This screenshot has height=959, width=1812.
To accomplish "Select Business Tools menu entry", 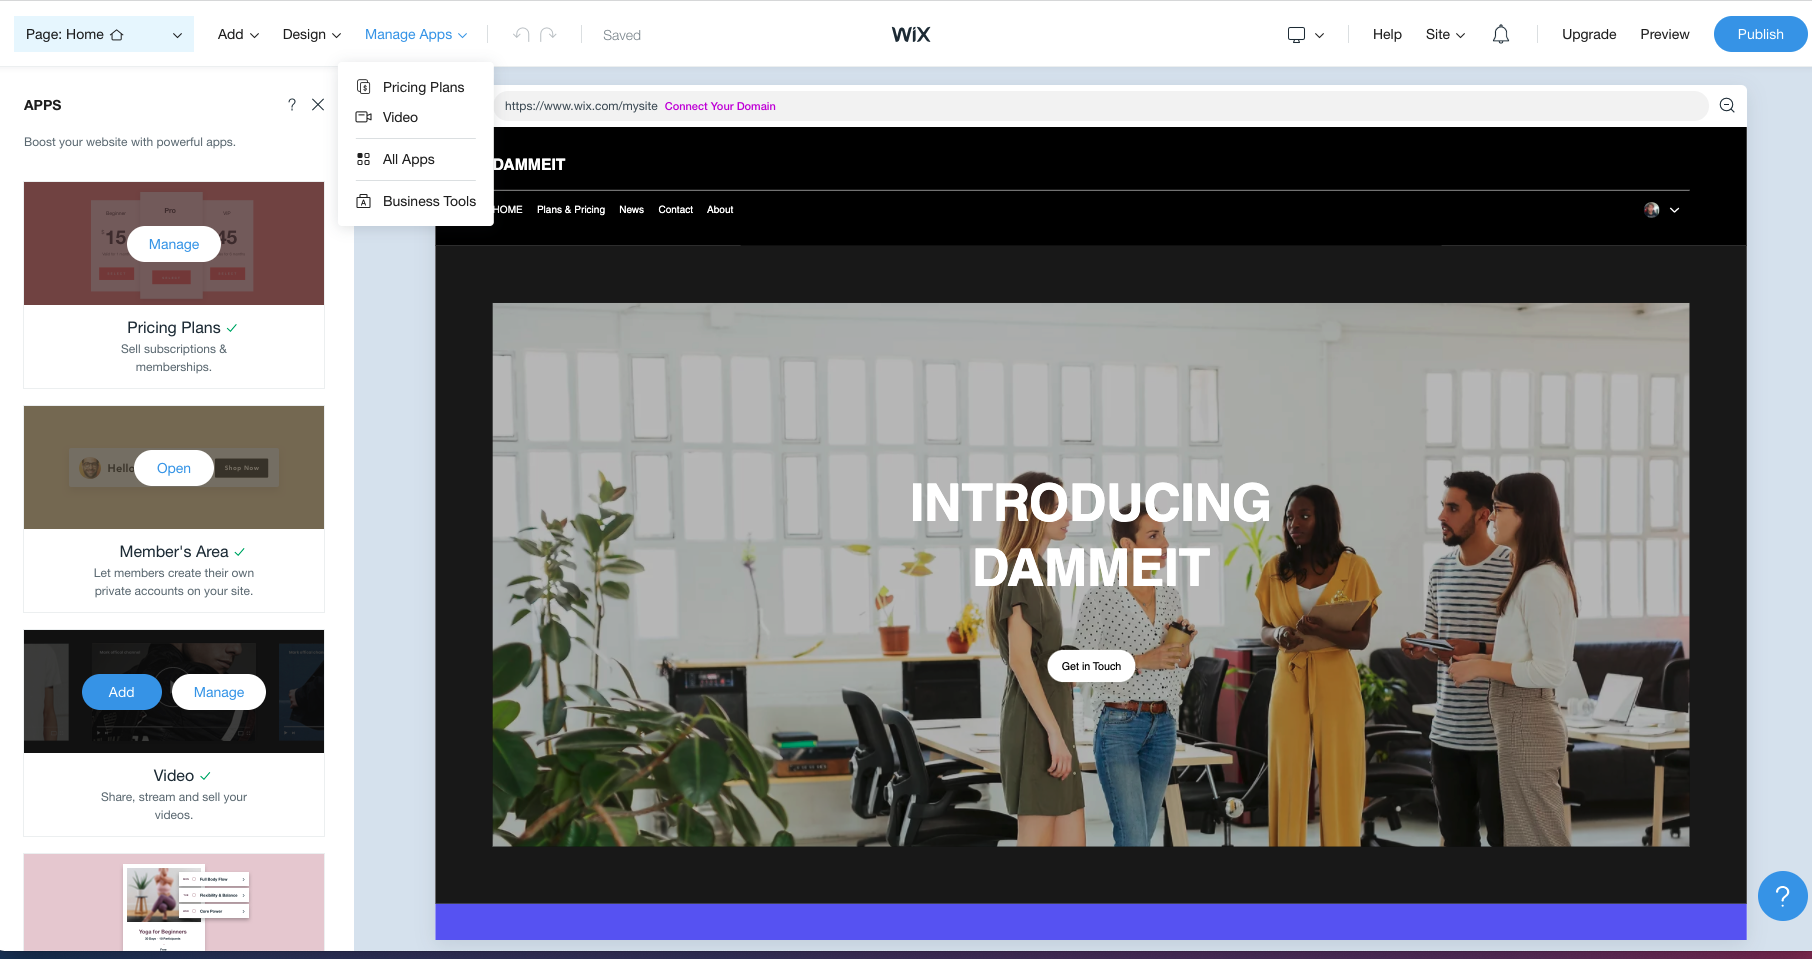I will tap(429, 202).
